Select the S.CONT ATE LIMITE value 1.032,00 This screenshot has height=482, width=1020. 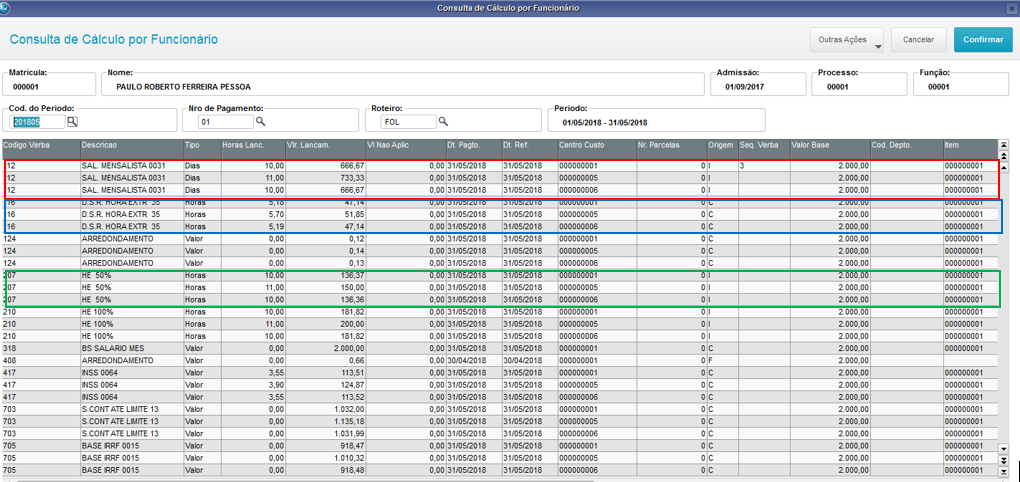(x=325, y=409)
